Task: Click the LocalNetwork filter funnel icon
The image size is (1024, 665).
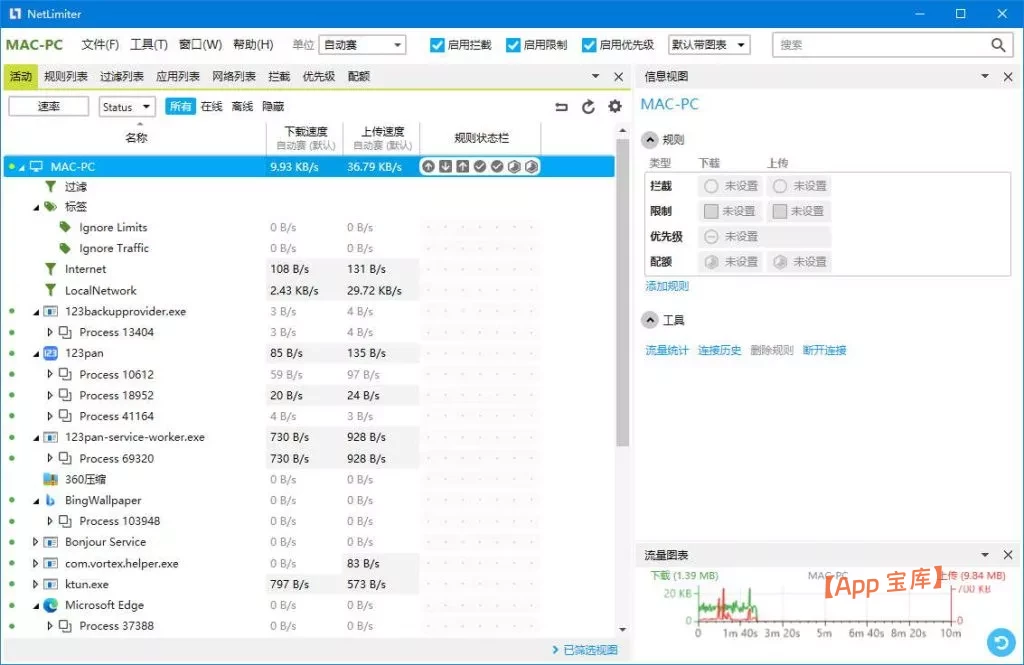Action: tap(50, 290)
